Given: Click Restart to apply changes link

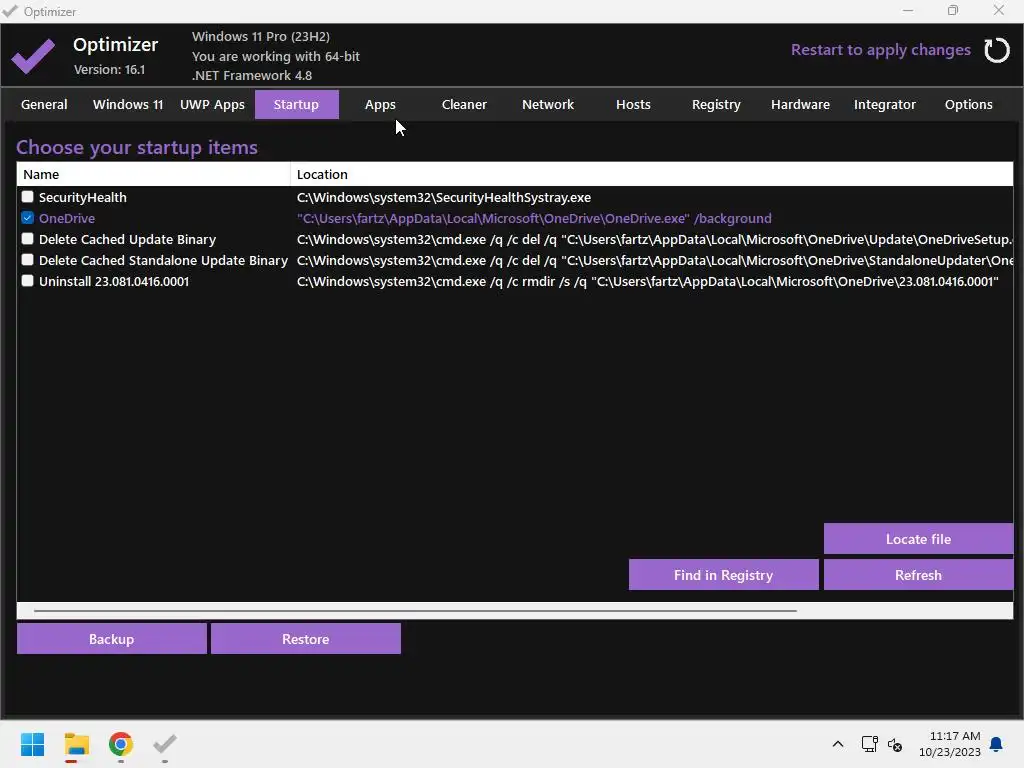Looking at the screenshot, I should pos(880,50).
